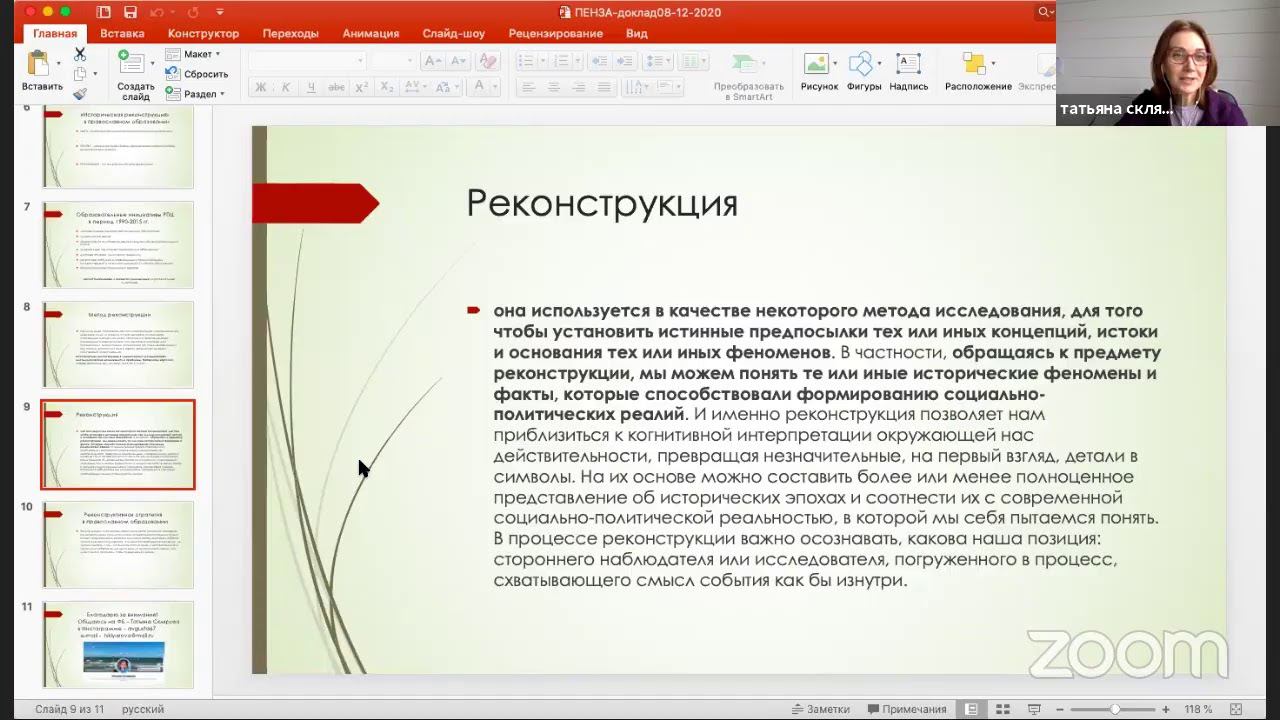Open the font size combo box

pyautogui.click(x=394, y=61)
